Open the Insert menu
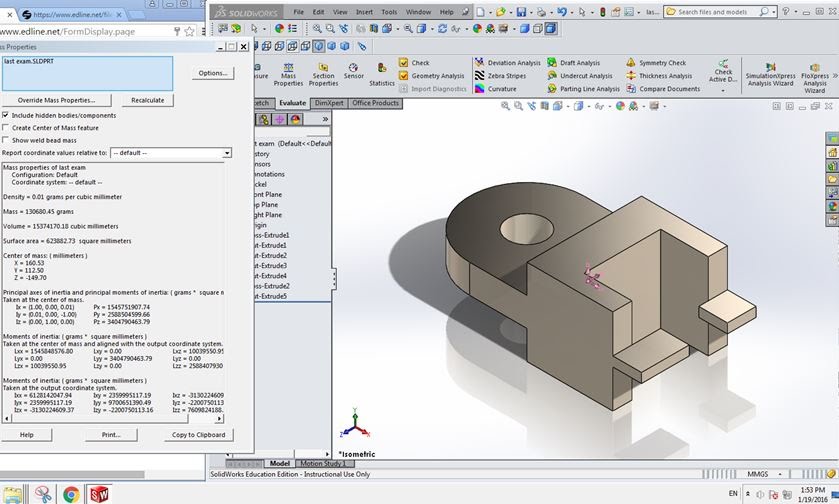 pyautogui.click(x=364, y=12)
